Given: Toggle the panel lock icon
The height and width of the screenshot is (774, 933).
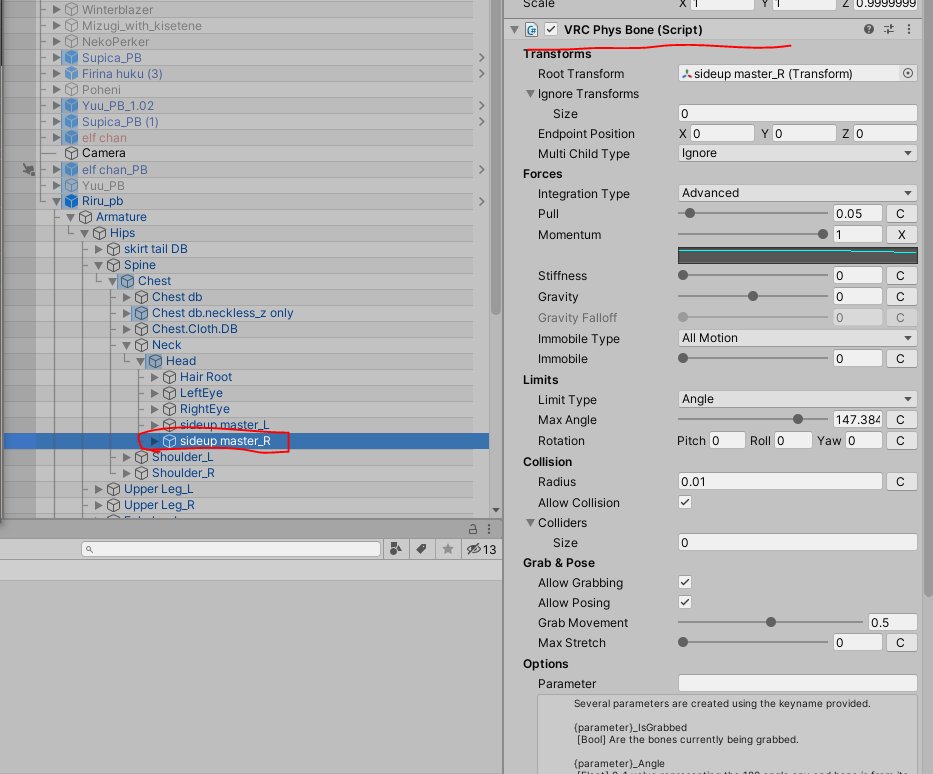Looking at the screenshot, I should (472, 529).
